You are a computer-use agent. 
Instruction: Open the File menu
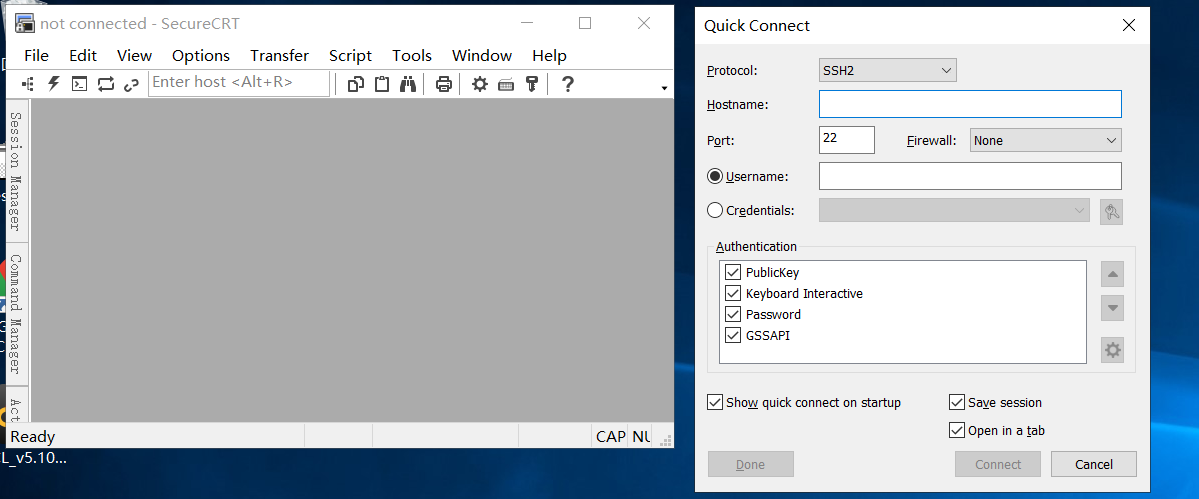[x=36, y=56]
